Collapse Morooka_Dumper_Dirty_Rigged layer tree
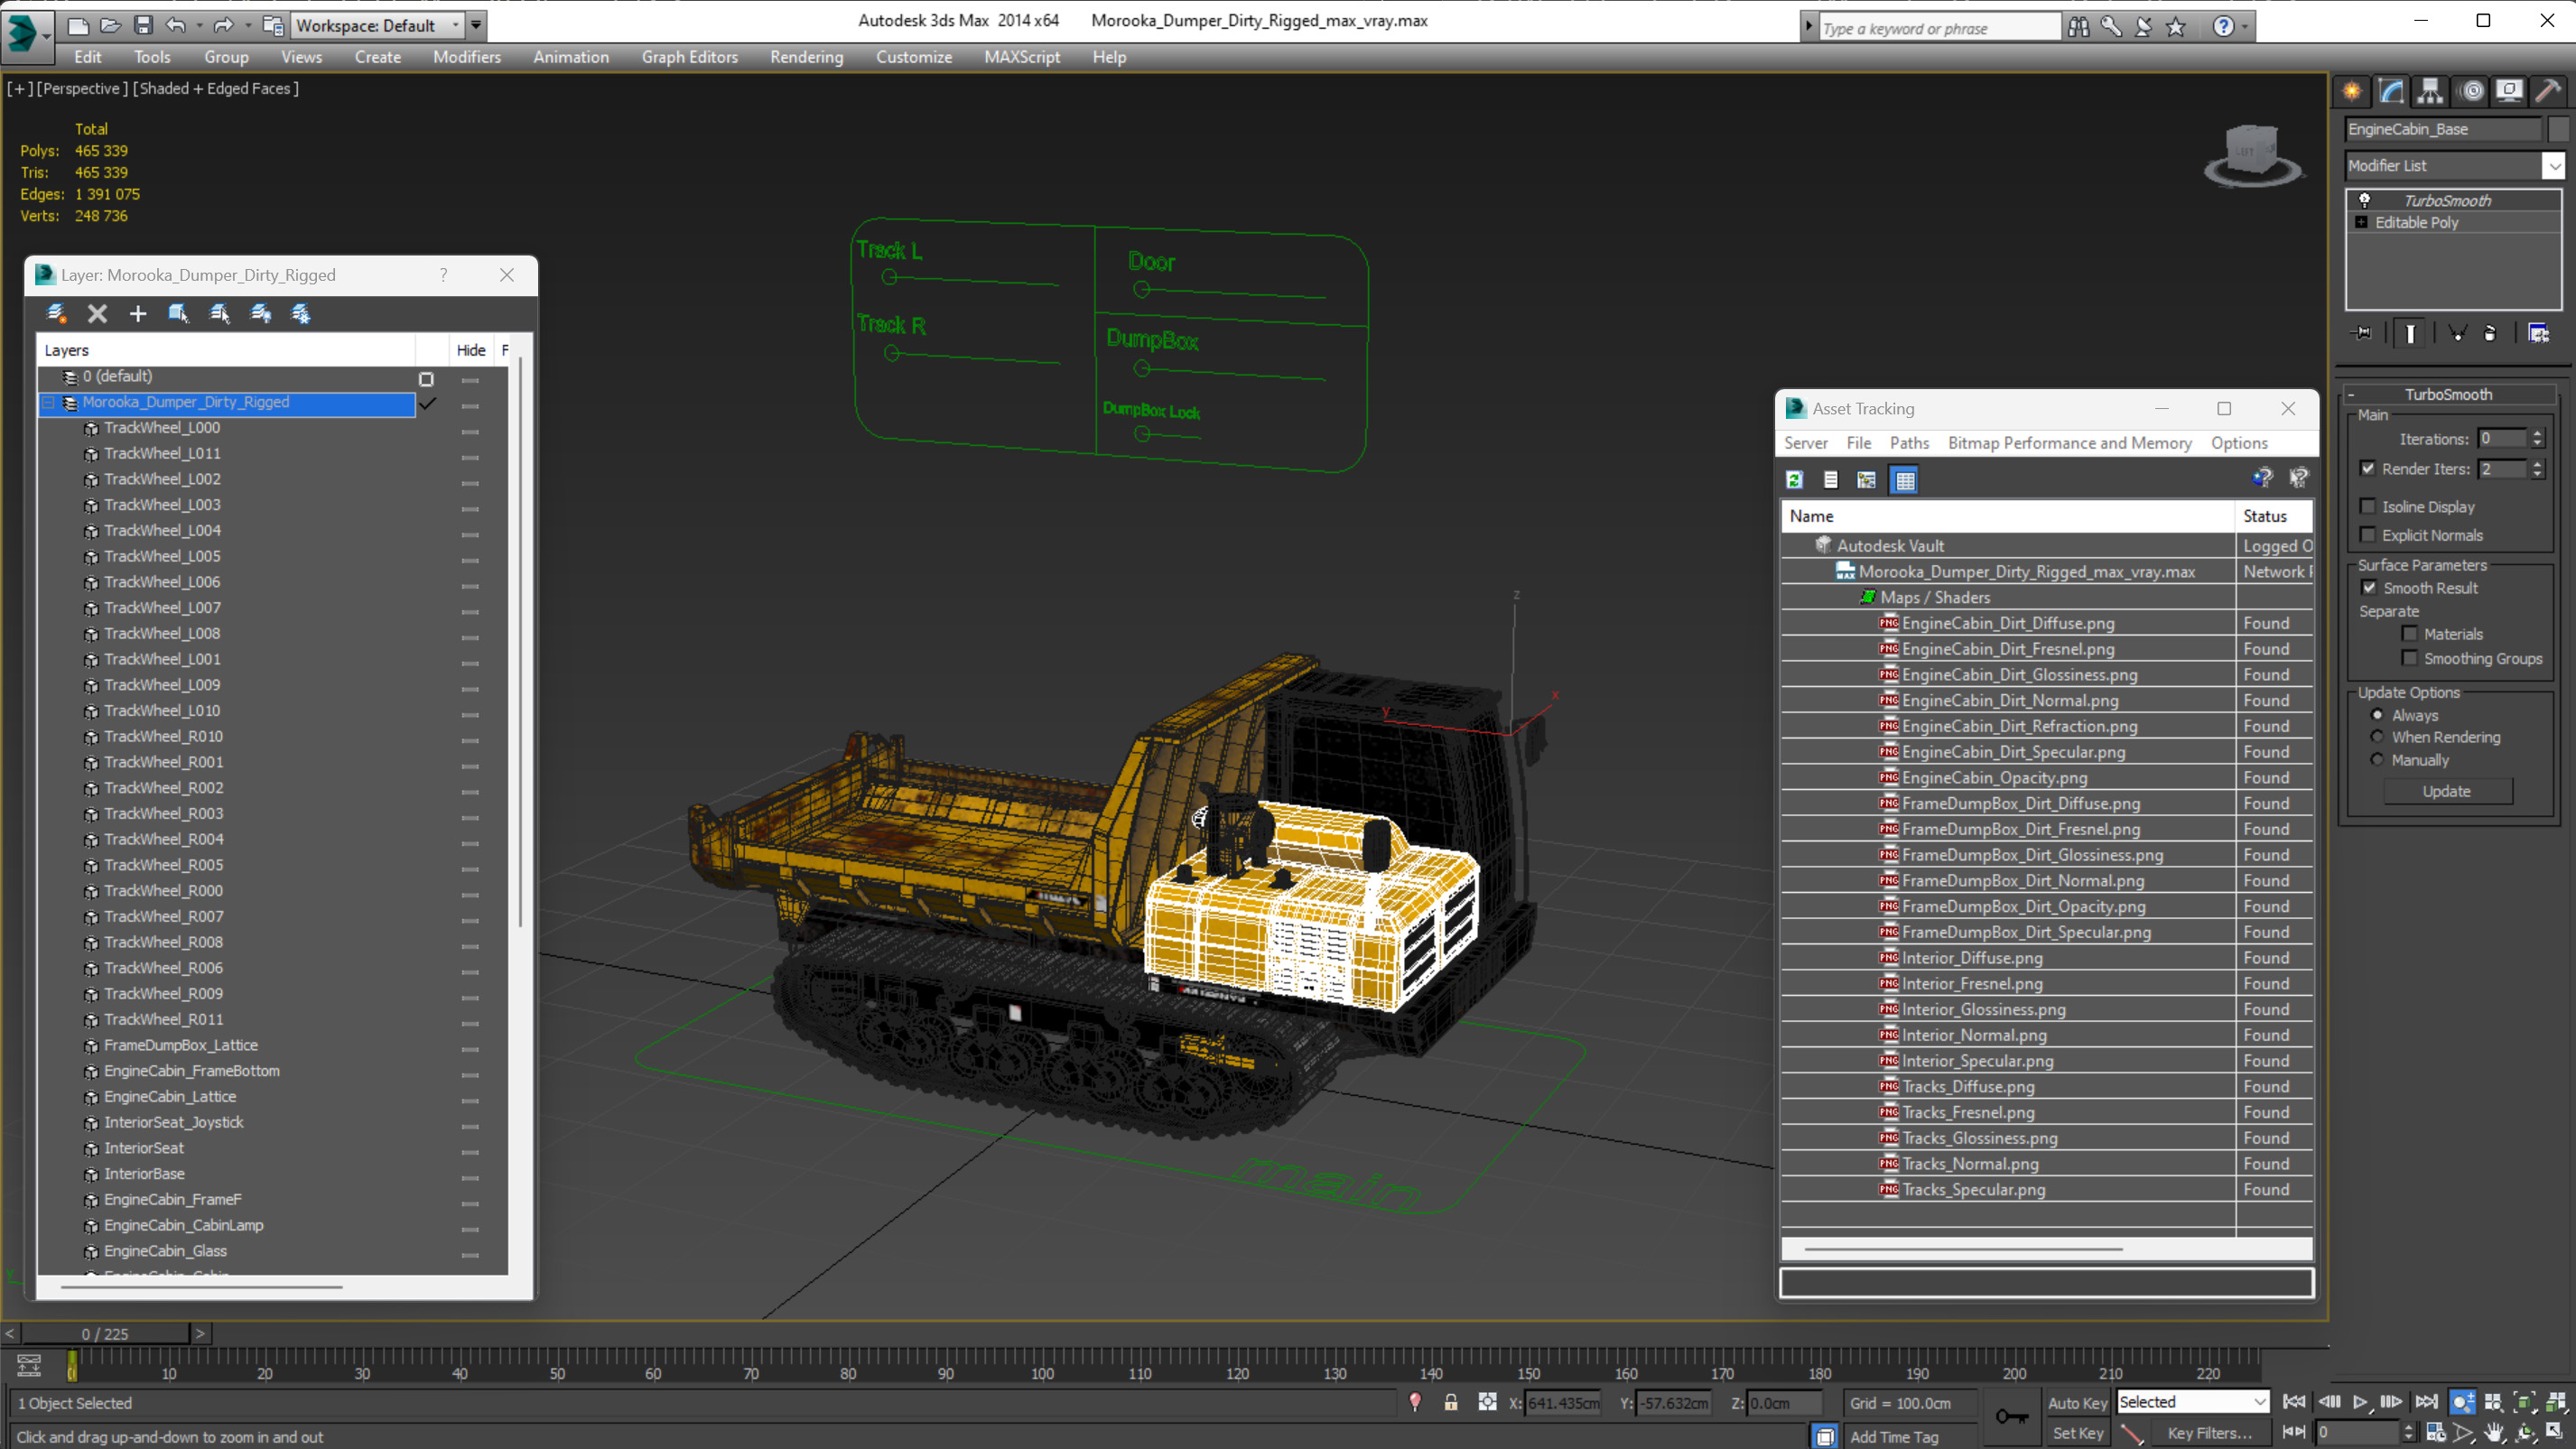Viewport: 2576px width, 1449px height. pos(48,402)
